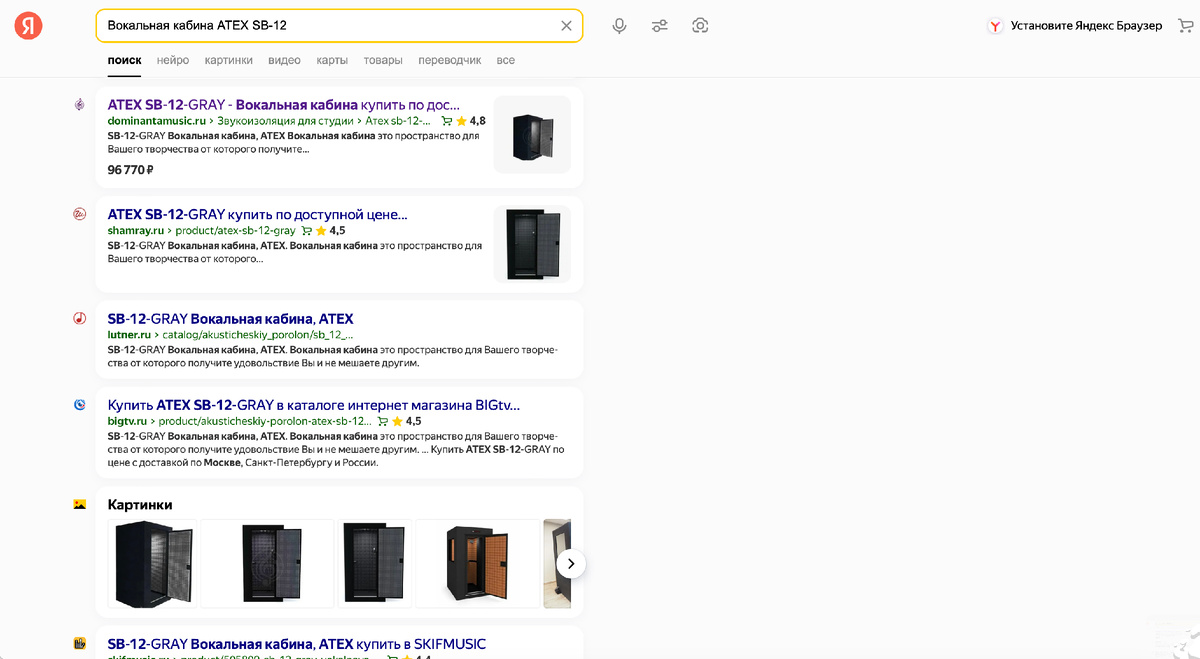Open the 'все' services tab
Viewport: 1200px width, 659px height.
tap(506, 60)
